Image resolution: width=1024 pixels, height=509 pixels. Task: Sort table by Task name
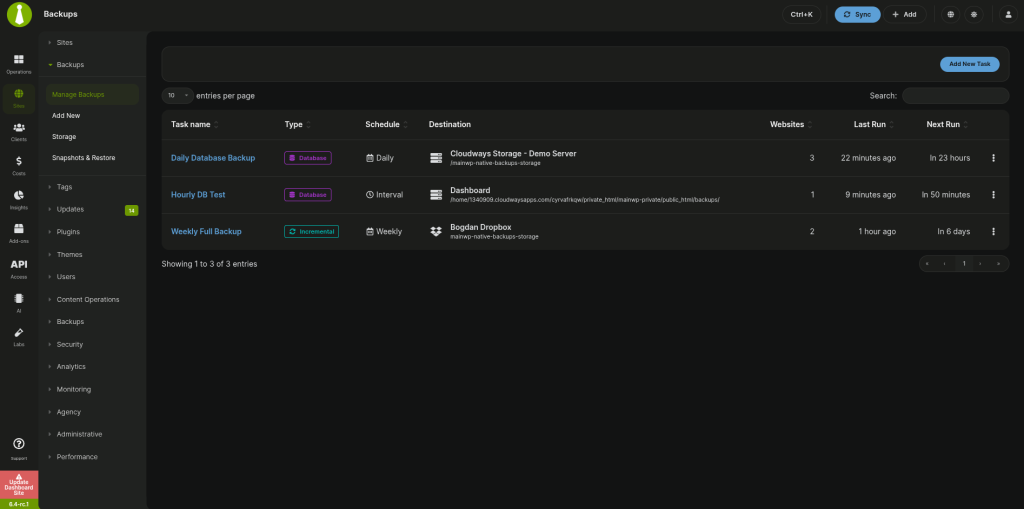tap(195, 124)
